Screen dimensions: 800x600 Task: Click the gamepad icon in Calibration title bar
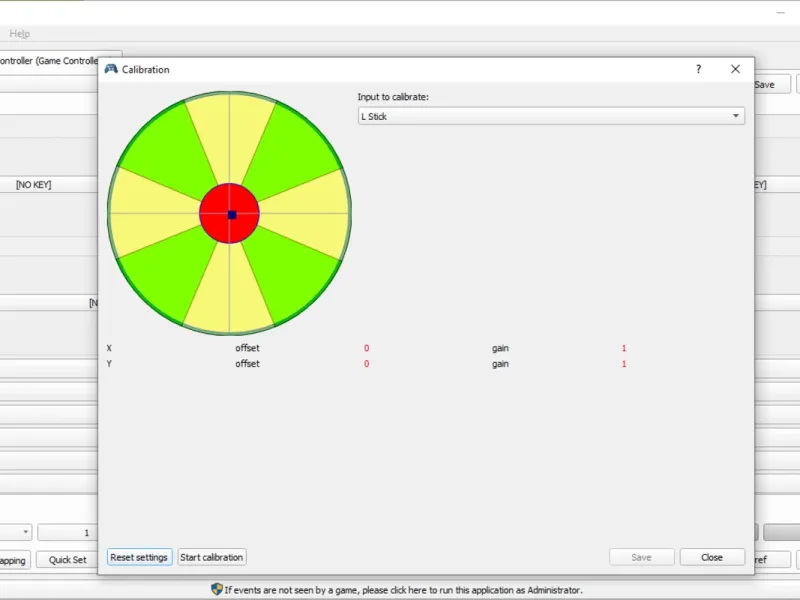pos(111,69)
